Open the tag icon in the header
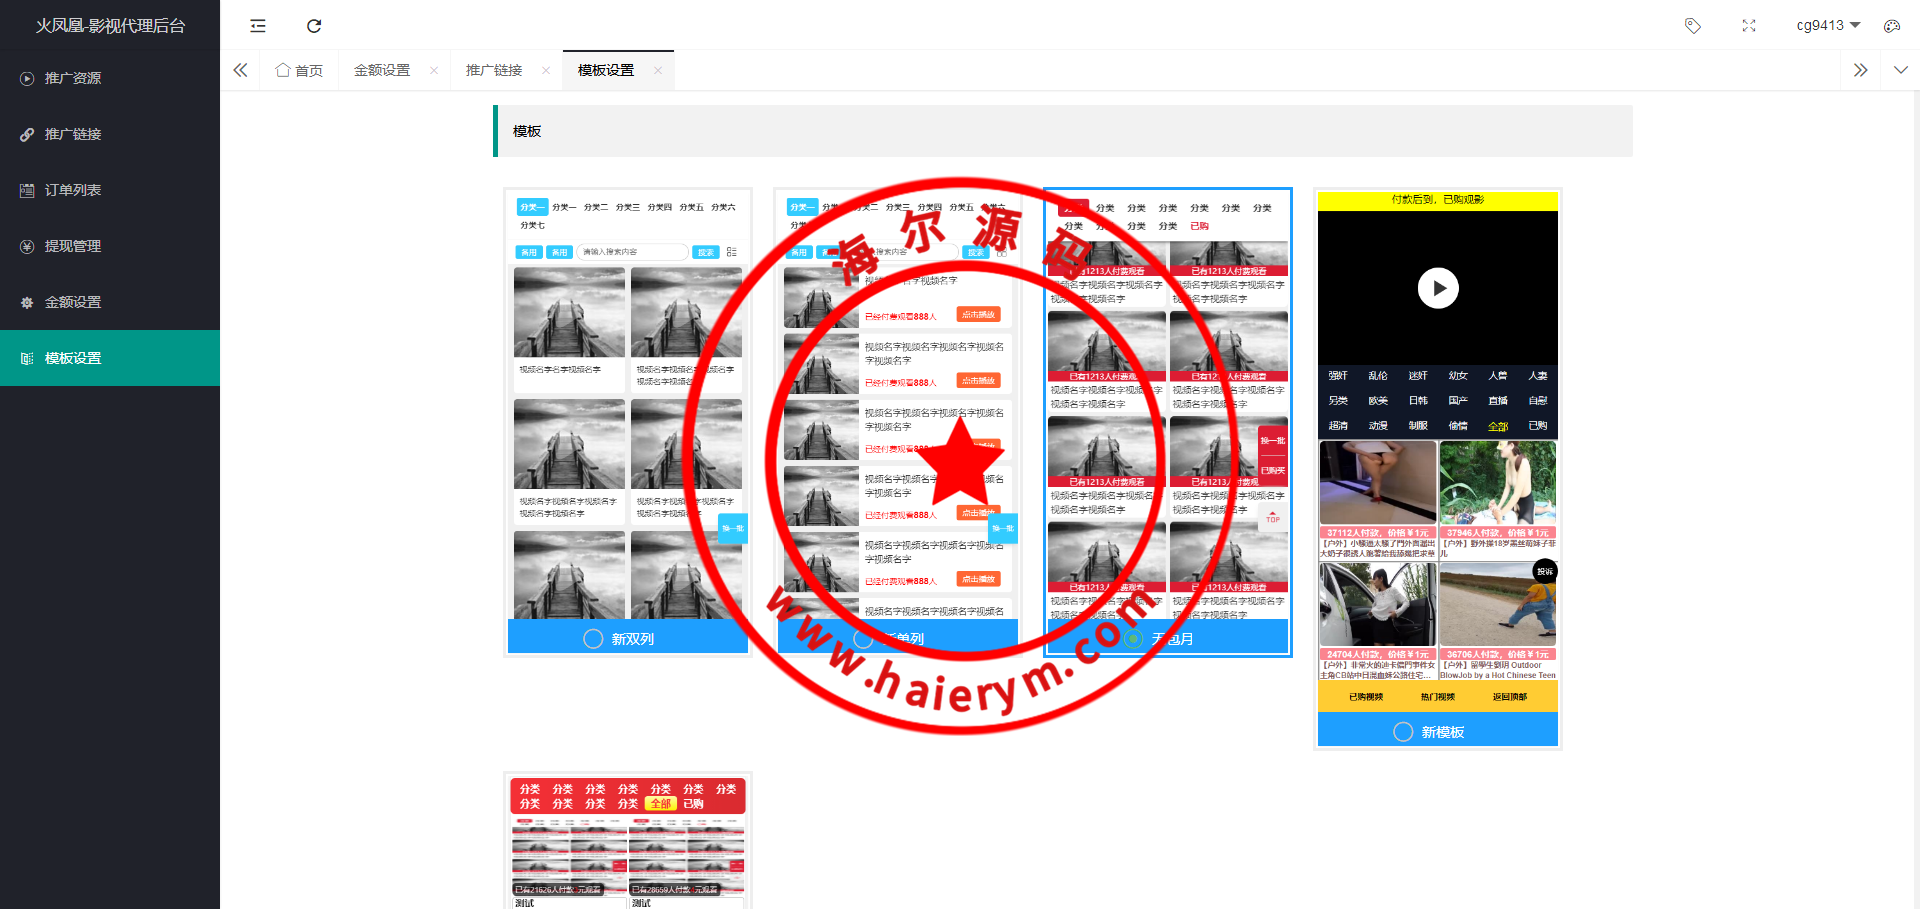The image size is (1920, 909). (x=1692, y=26)
